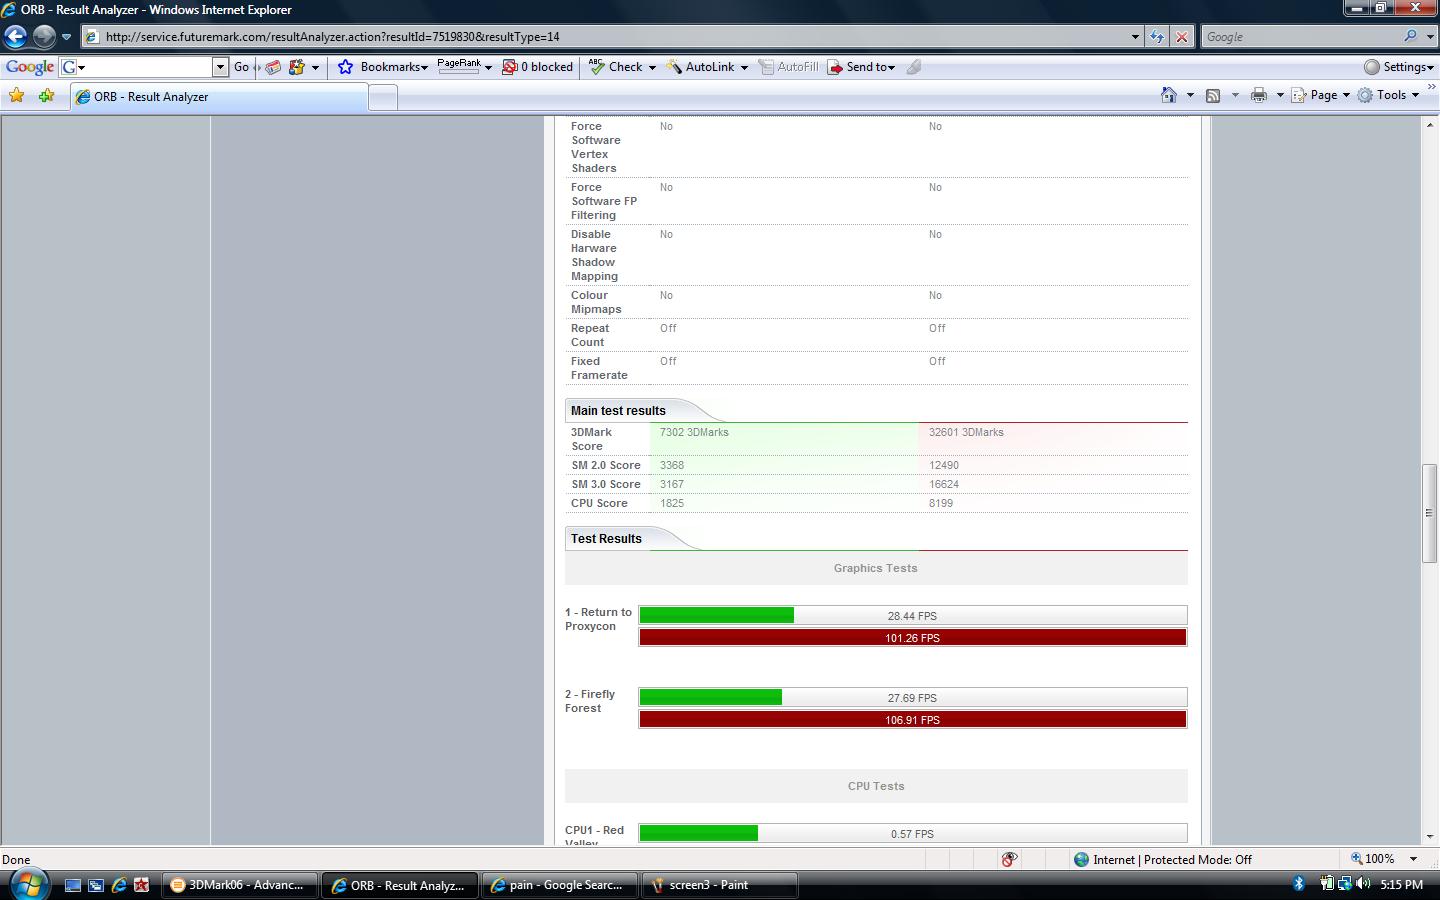Viewport: 1440px width, 900px height.
Task: Click the page scroll-down arrow
Action: 1430,836
